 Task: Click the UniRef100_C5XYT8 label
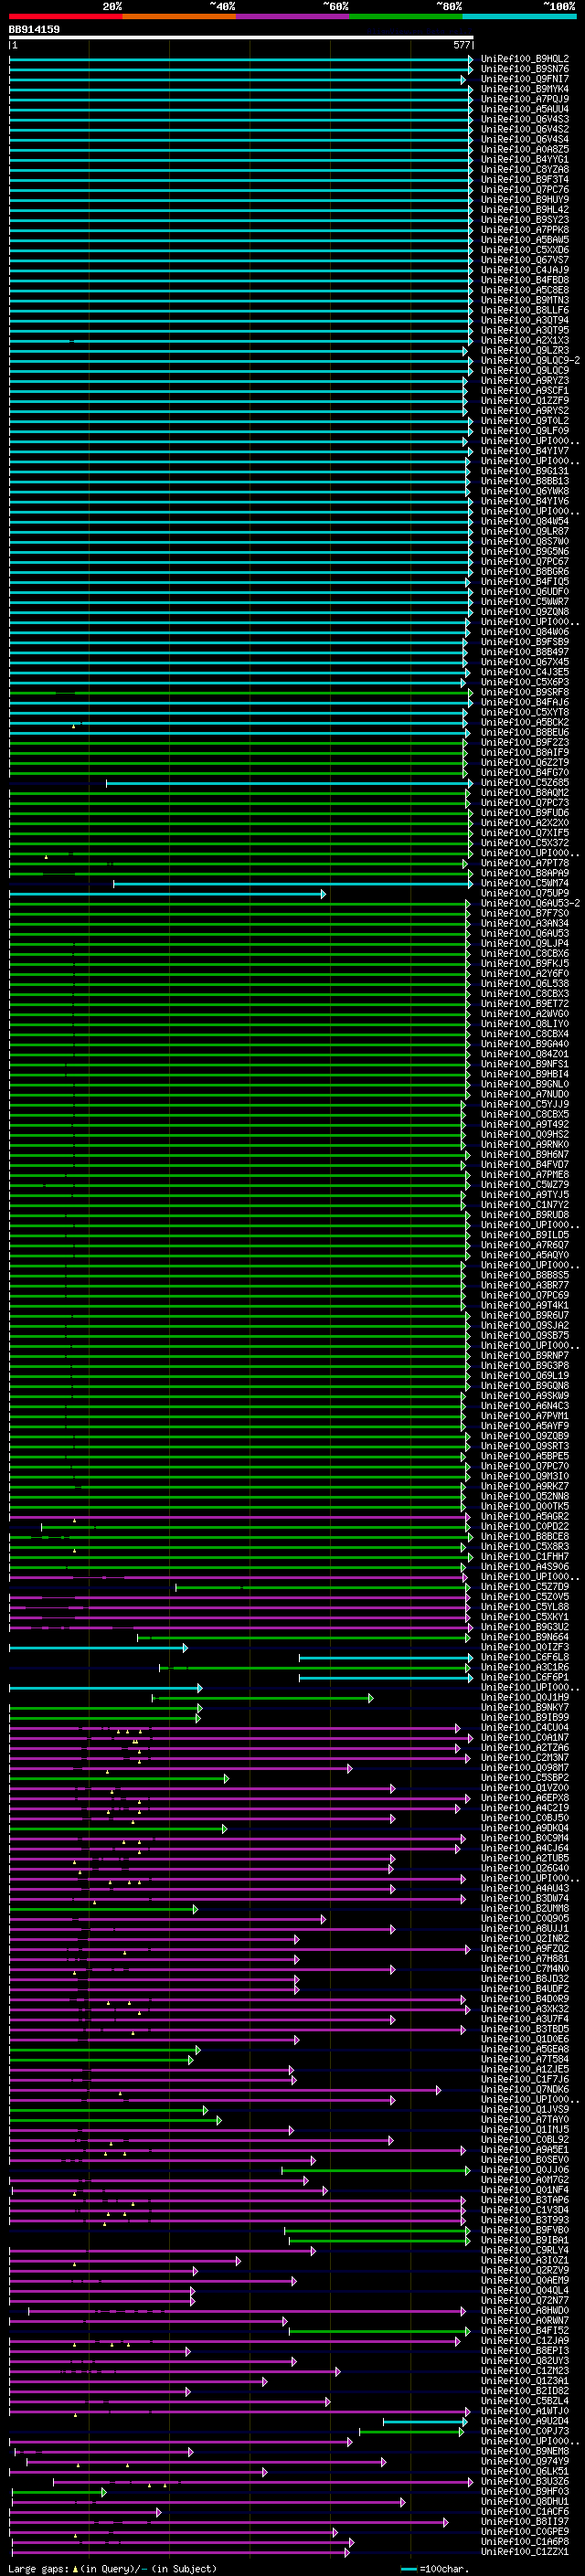click(x=525, y=712)
